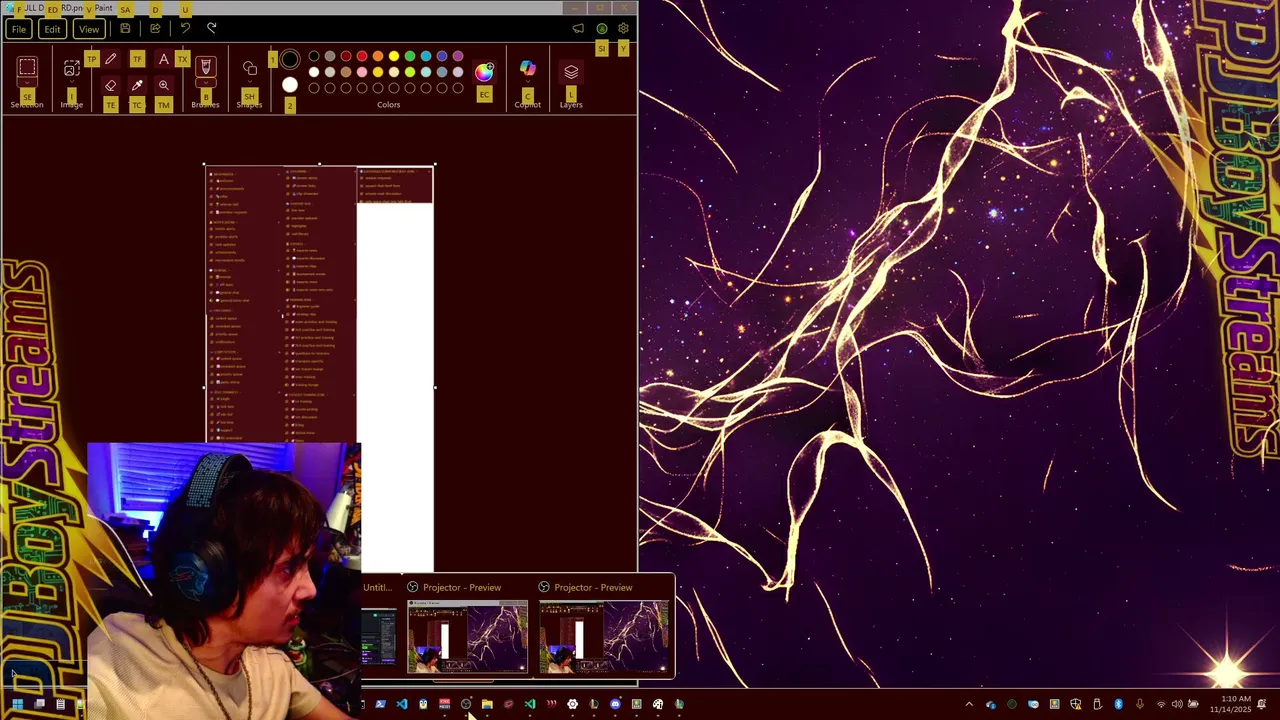Select the Text tool
The image size is (1280, 720).
click(164, 59)
